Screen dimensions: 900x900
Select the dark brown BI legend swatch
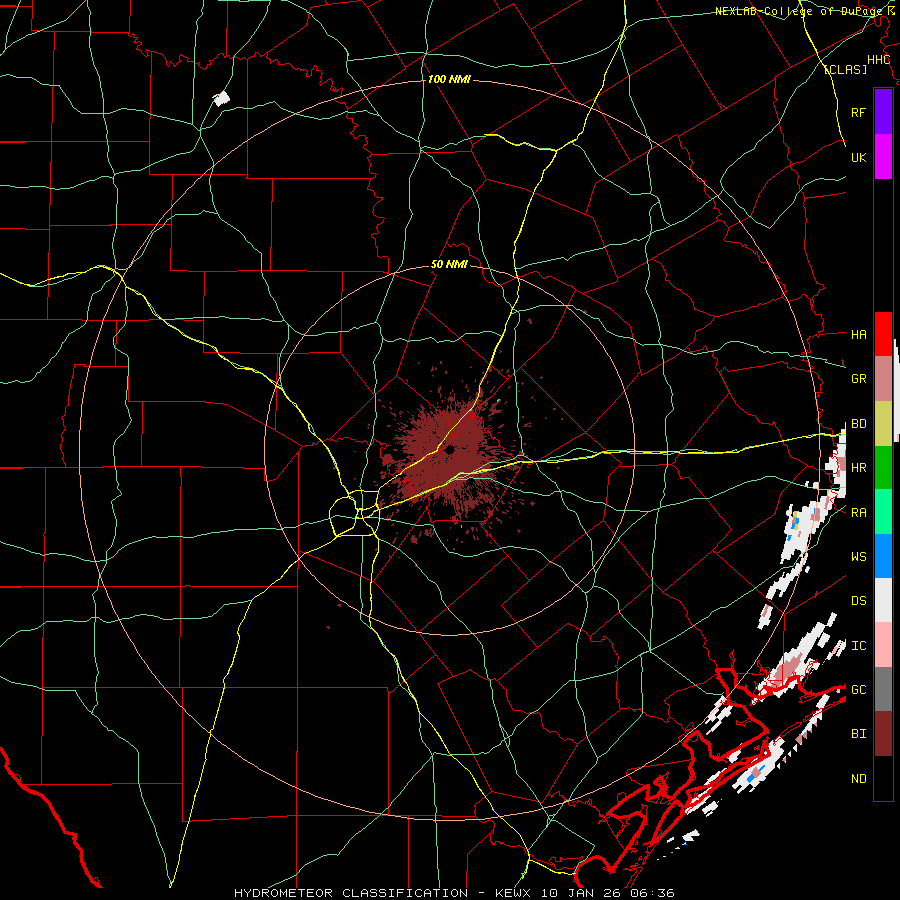(x=883, y=734)
